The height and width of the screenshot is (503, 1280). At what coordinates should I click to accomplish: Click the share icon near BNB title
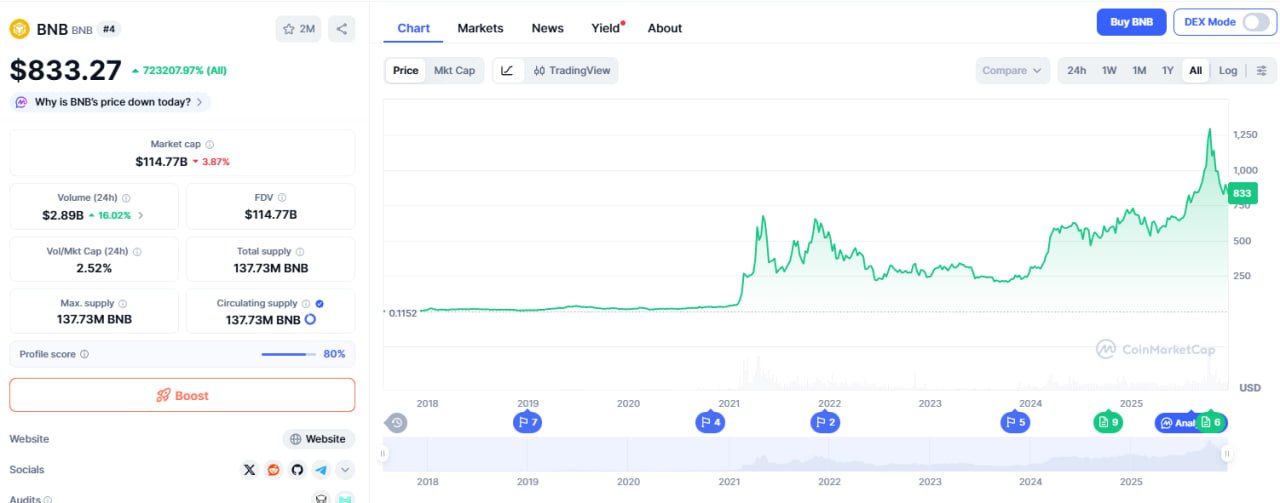coord(342,29)
